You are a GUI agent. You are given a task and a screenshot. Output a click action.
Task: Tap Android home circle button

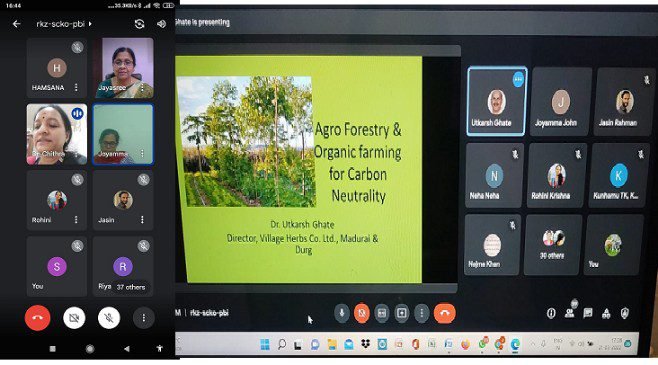click(90, 349)
